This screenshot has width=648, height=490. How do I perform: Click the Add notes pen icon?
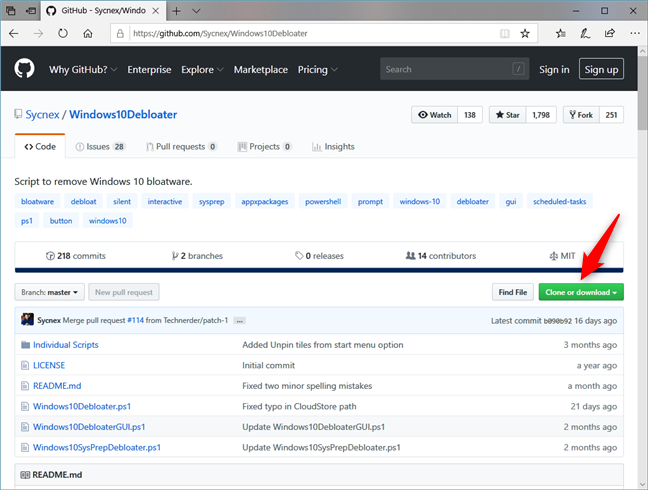pyautogui.click(x=585, y=33)
